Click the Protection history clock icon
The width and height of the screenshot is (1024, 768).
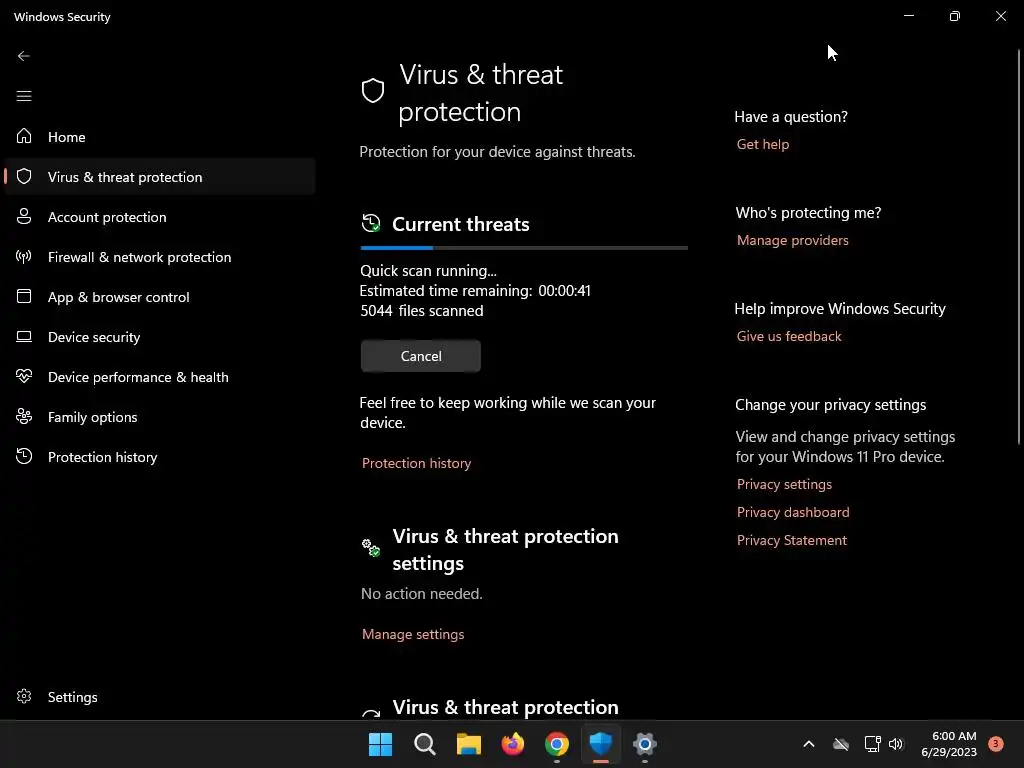24,456
